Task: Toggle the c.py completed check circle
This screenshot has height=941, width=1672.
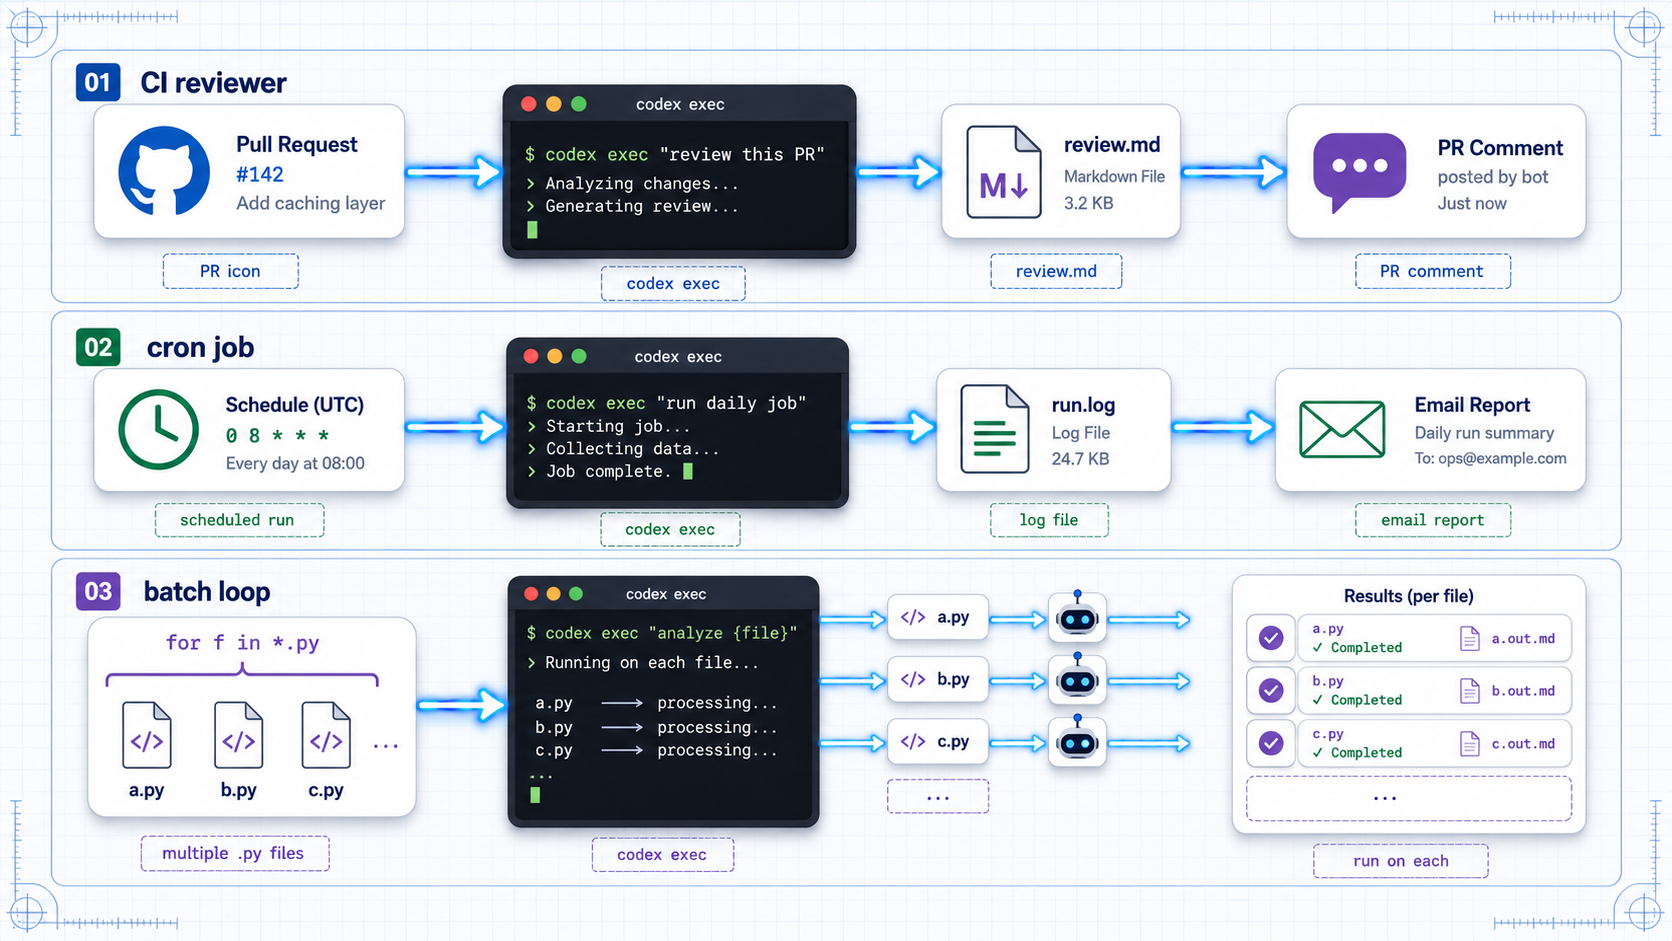Action: [1271, 743]
